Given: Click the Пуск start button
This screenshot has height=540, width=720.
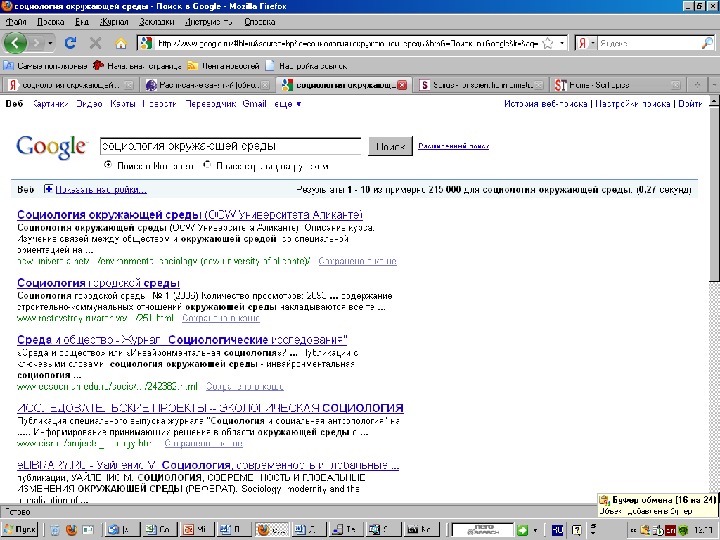Looking at the screenshot, I should click(x=20, y=529).
